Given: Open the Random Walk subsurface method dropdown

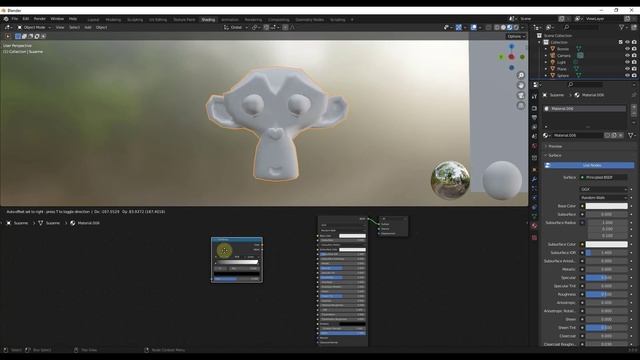Looking at the screenshot, I should [604, 198].
